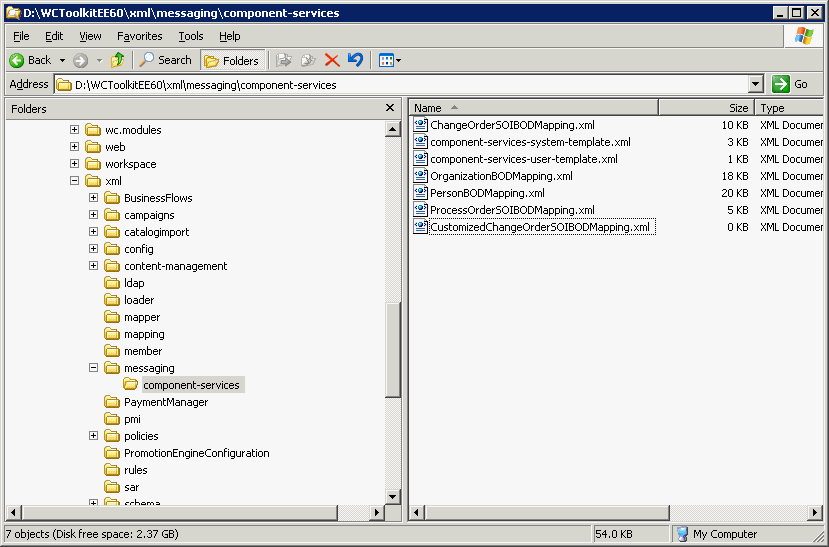Open the Search pane
829x547 pixels.
(165, 60)
